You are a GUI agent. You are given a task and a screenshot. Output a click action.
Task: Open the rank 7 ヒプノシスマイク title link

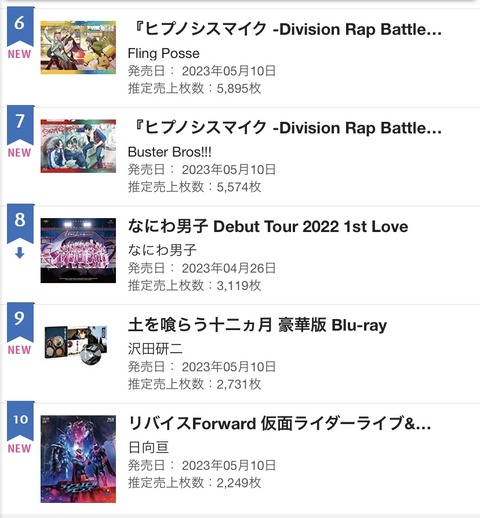click(x=286, y=128)
